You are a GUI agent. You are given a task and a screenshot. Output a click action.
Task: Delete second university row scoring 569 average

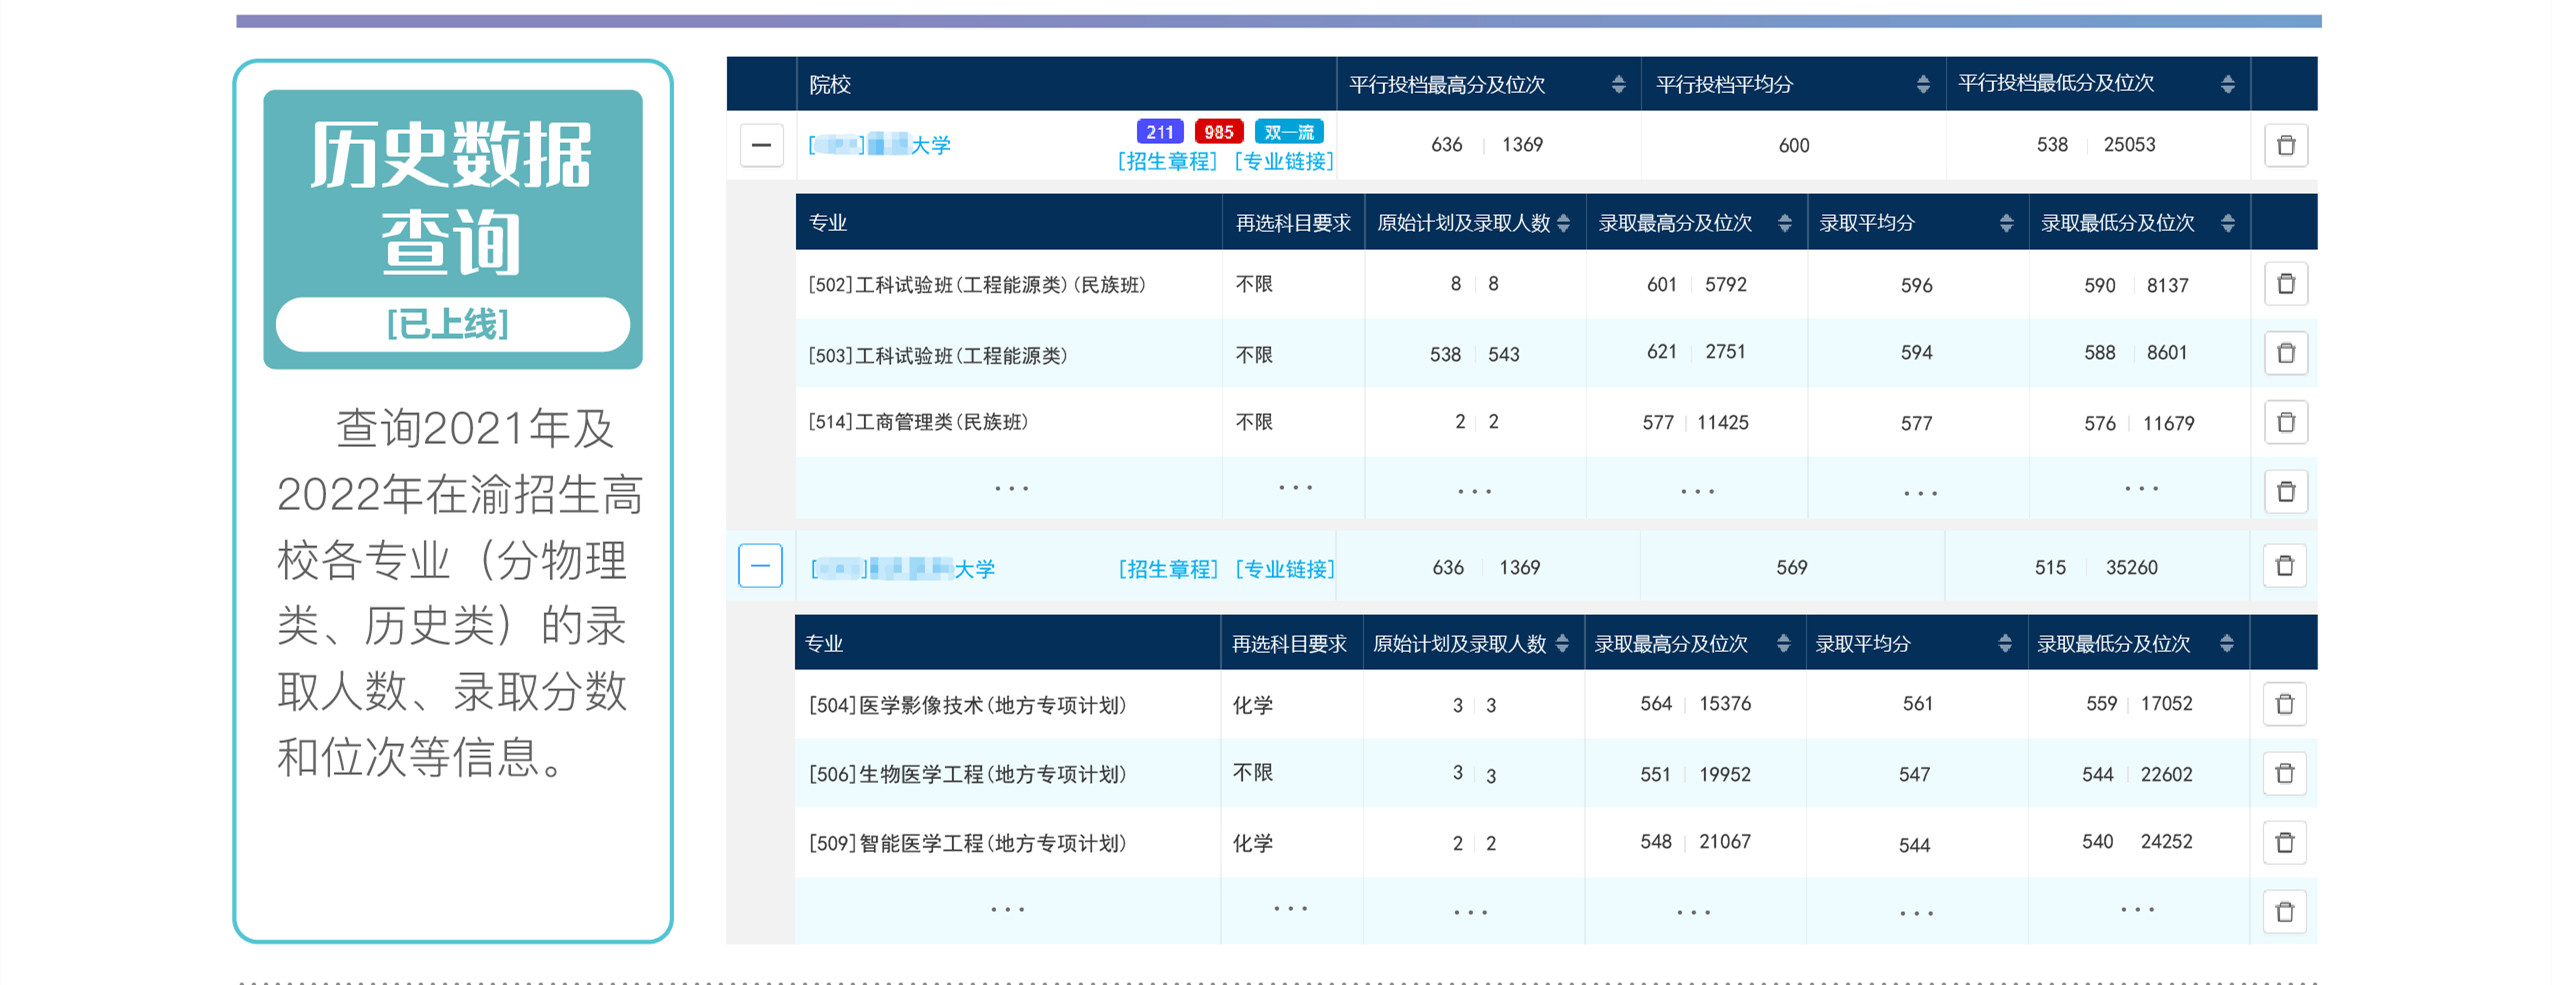[2284, 566]
